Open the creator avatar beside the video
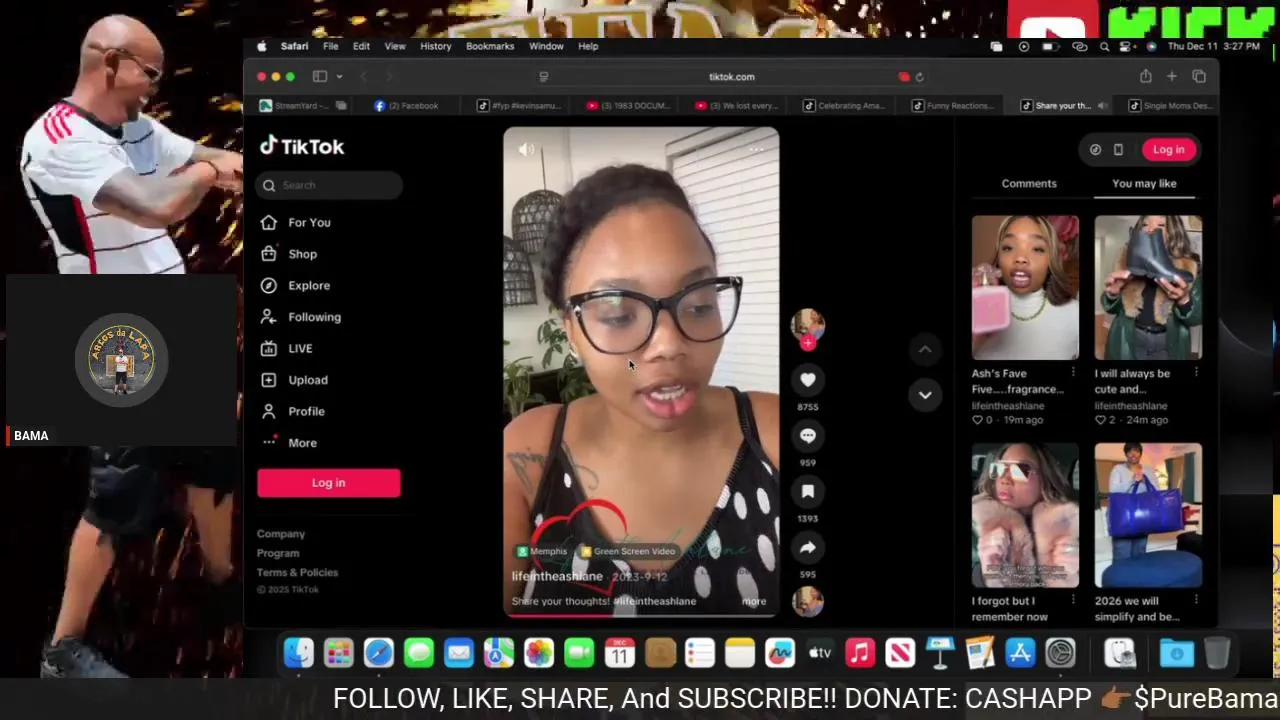1280x720 pixels. click(808, 324)
